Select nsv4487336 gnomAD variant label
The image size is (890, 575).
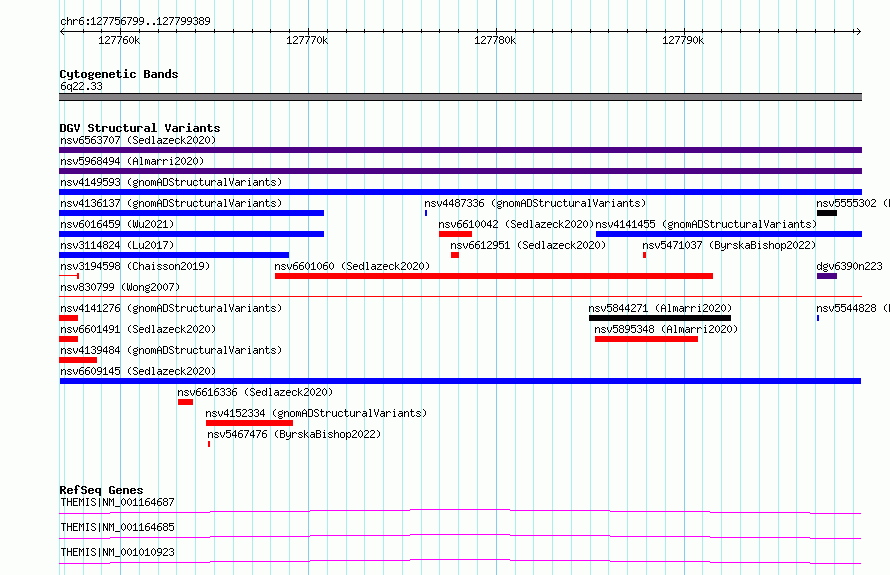pyautogui.click(x=535, y=203)
